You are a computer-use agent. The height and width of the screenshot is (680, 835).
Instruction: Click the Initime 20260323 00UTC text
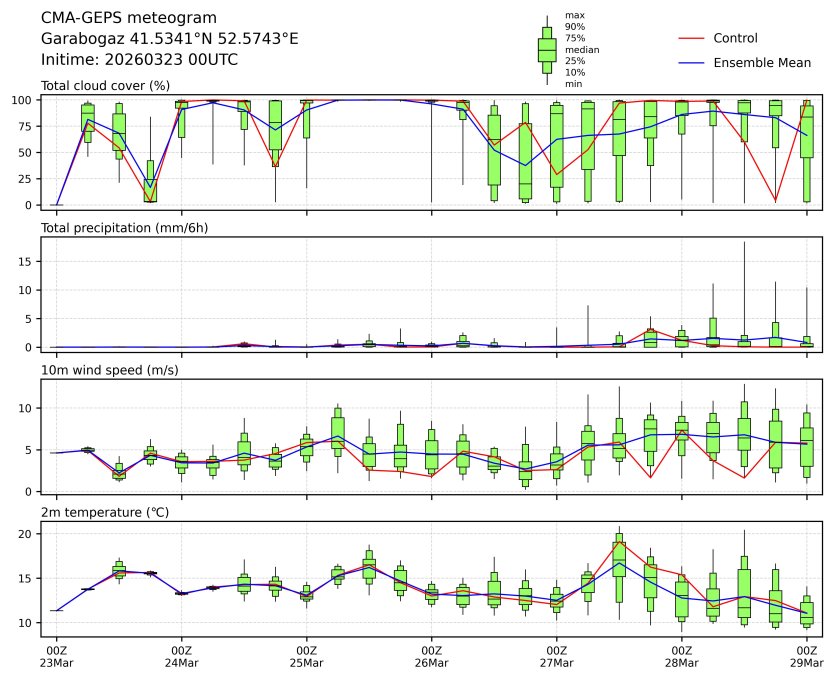[x=139, y=59]
